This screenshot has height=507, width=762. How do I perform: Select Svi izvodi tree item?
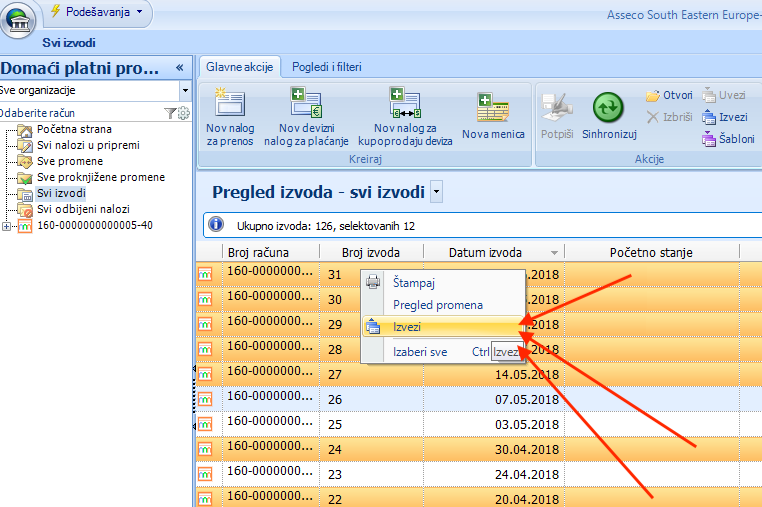[61, 193]
